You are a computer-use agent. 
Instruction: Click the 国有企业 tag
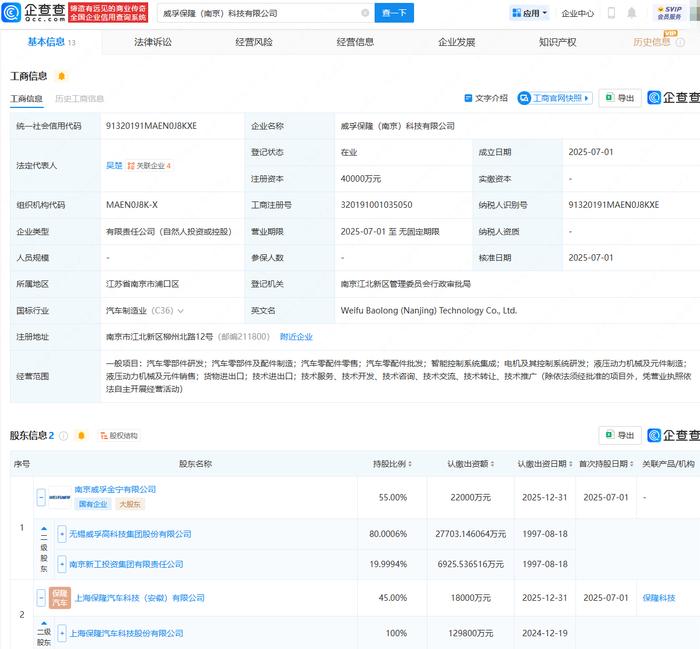click(x=93, y=504)
